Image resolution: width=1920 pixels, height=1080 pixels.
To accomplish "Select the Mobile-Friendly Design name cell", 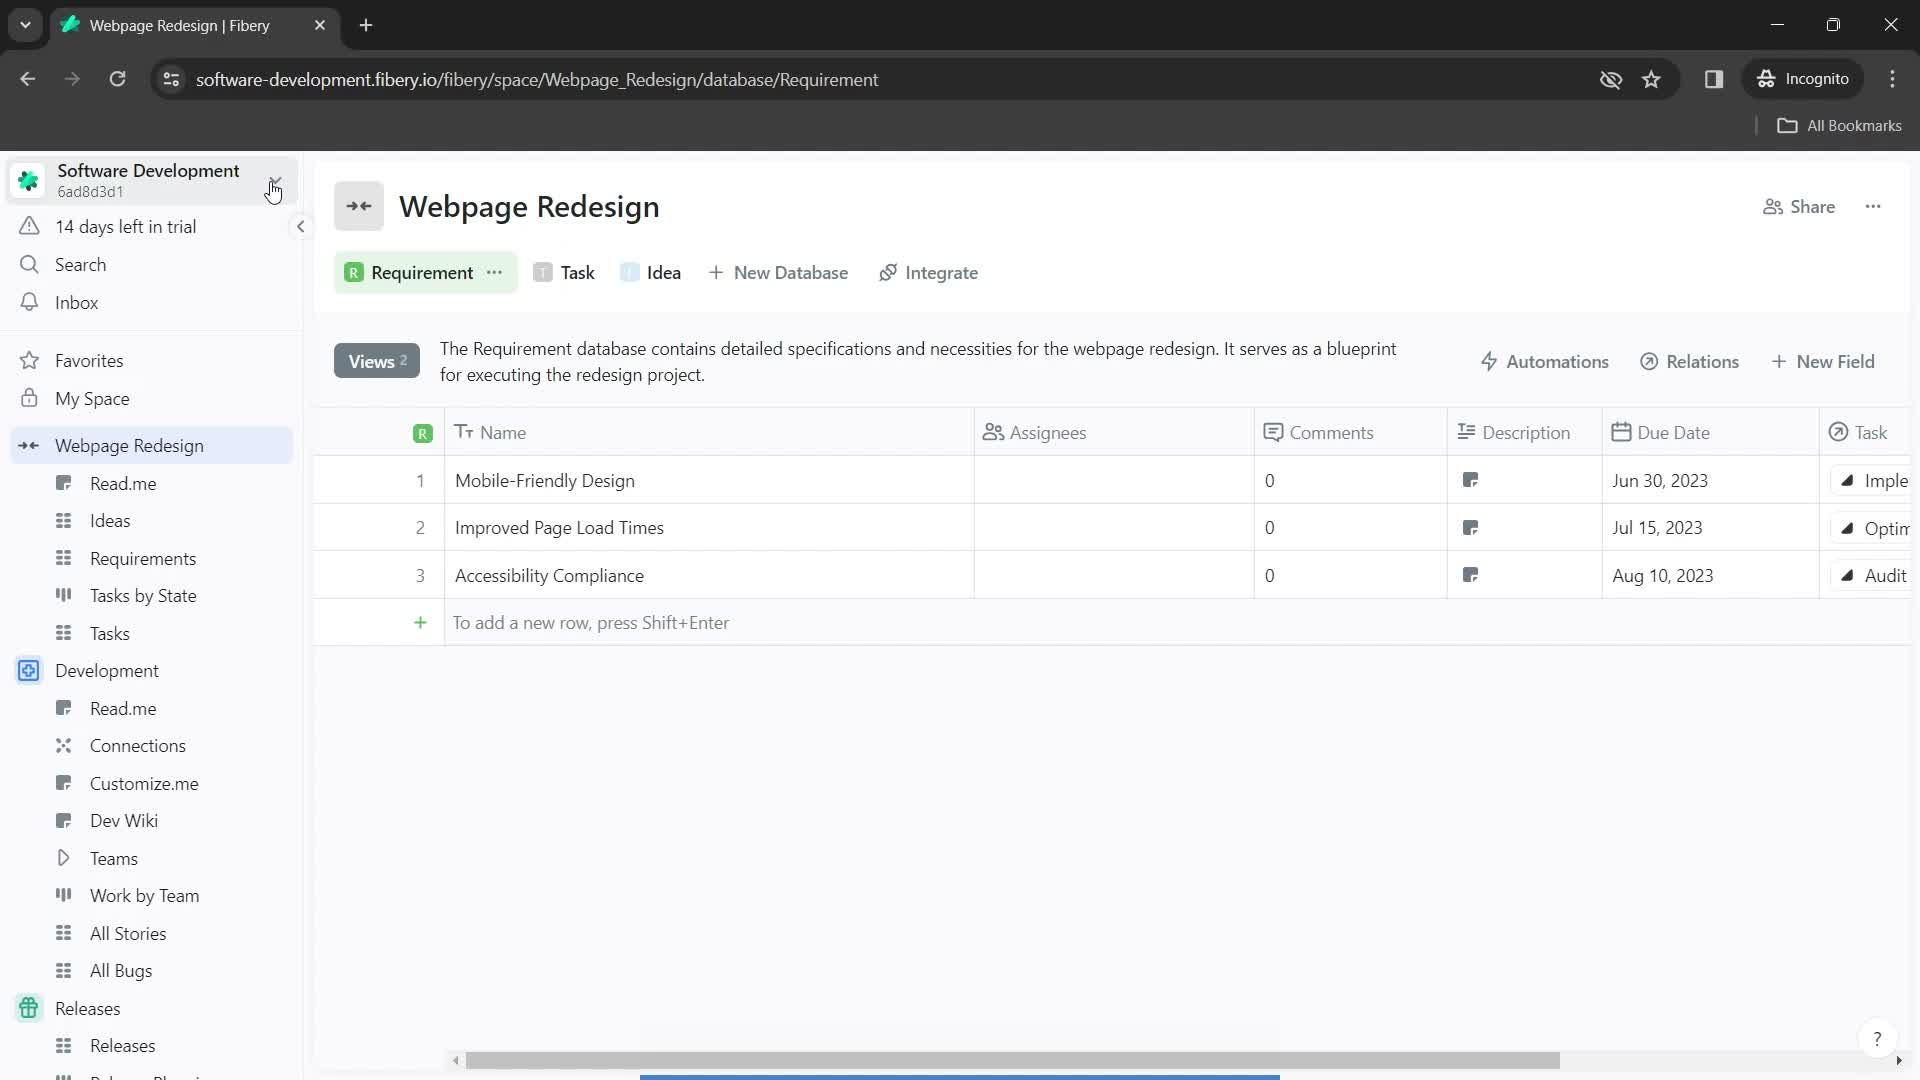I will pos(709,480).
